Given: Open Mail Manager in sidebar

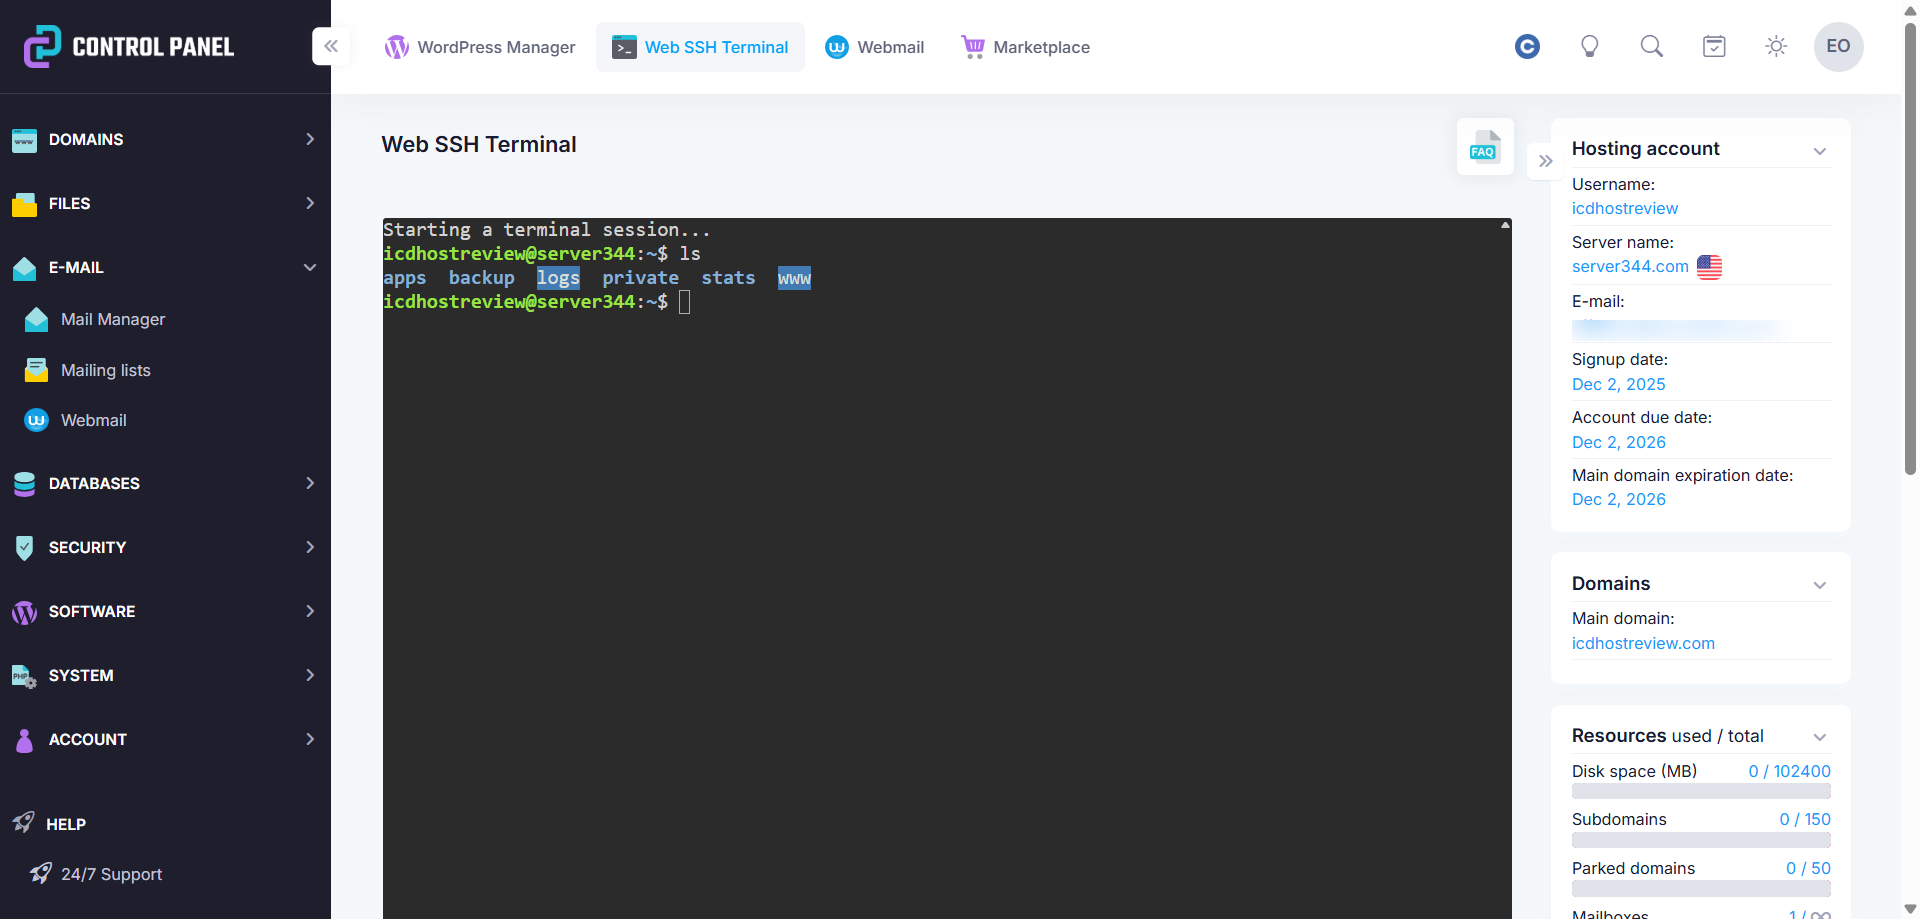Looking at the screenshot, I should click(113, 320).
